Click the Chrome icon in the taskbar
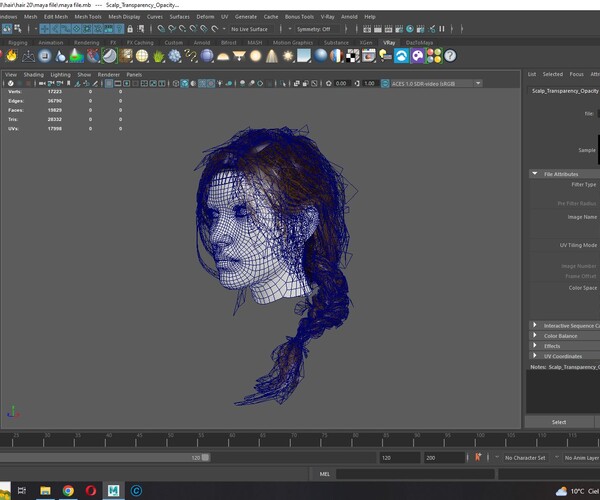 pos(68,490)
